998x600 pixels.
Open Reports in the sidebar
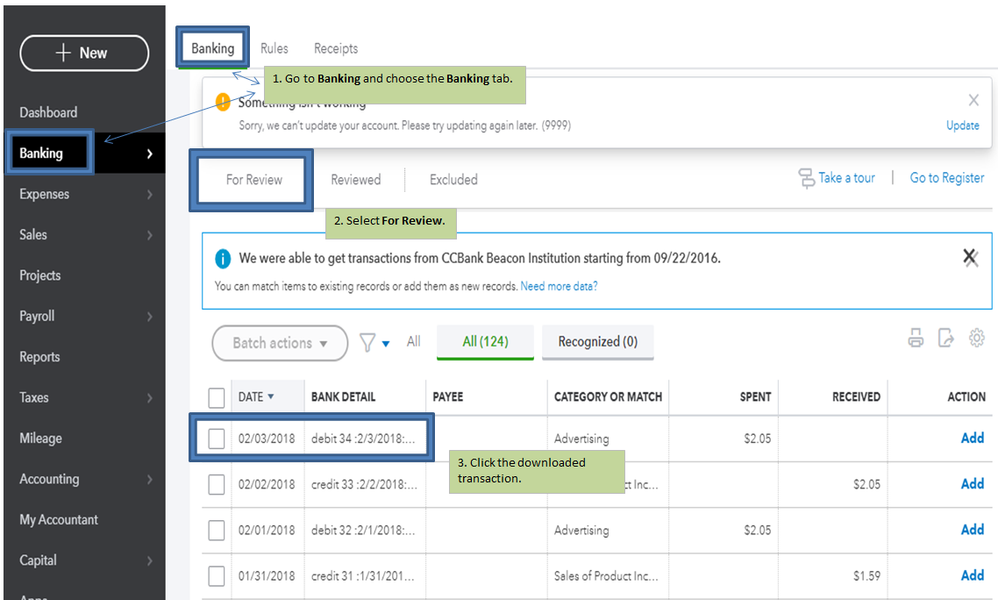click(x=40, y=357)
